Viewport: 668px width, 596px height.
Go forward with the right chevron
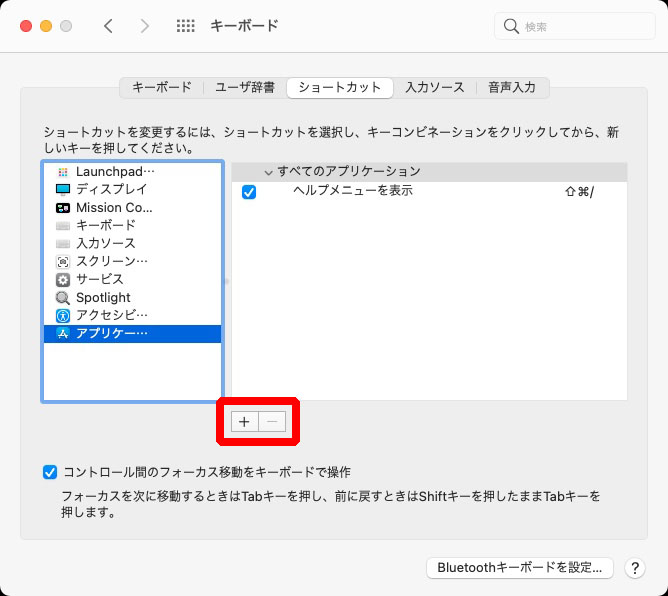(145, 26)
